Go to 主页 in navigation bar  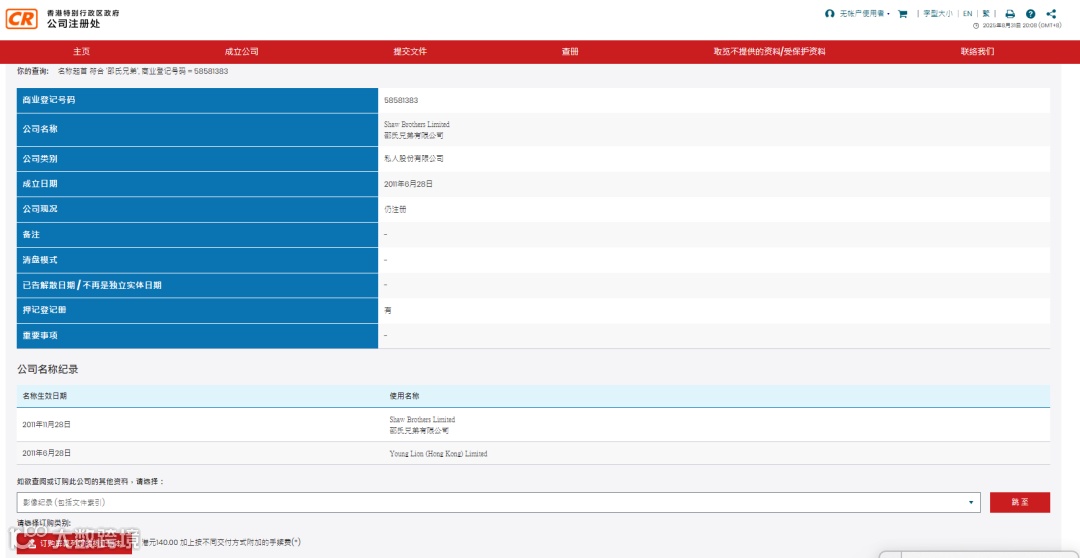[81, 52]
